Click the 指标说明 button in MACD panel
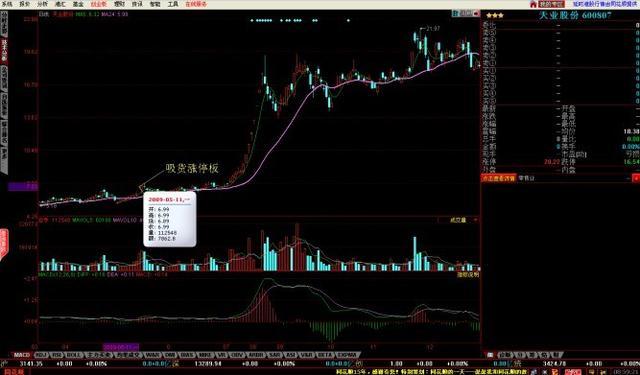Viewport: 640px width, 375px height. [x=468, y=275]
